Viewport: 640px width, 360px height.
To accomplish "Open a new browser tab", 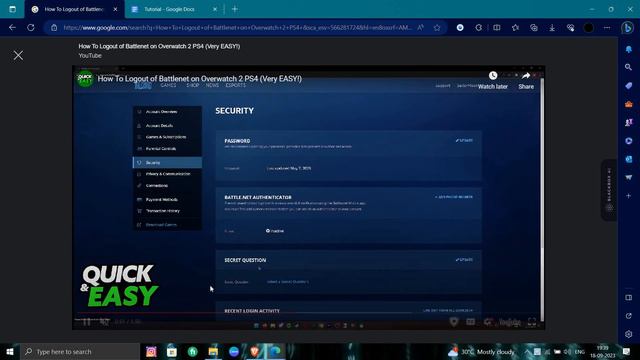I will pyautogui.click(x=235, y=9).
